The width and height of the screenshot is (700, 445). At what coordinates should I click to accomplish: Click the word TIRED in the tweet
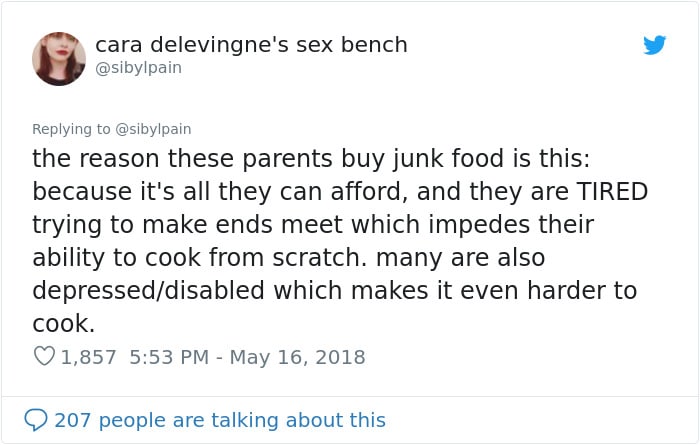pyautogui.click(x=612, y=191)
